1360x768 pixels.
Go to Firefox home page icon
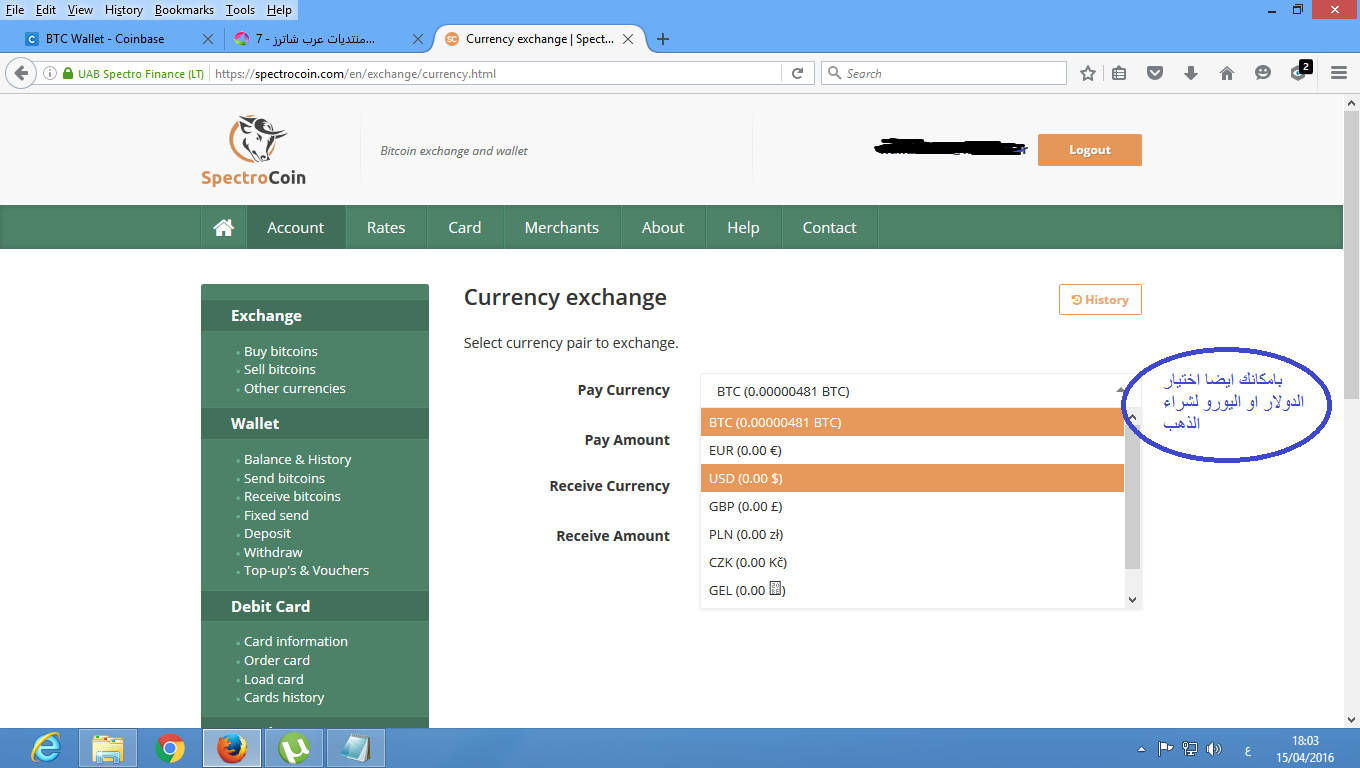point(1227,73)
